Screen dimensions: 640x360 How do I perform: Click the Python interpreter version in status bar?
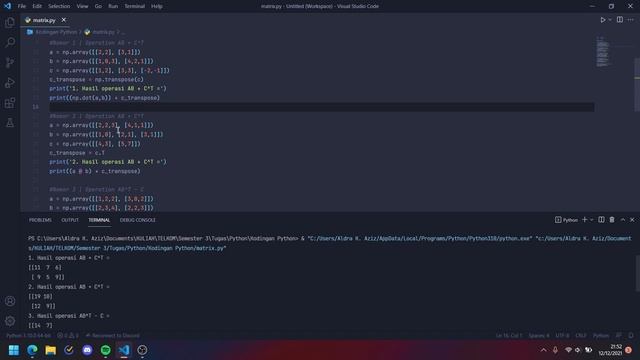29,335
